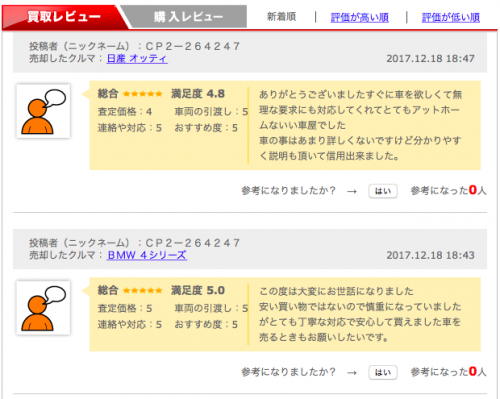Vote はい on the BMW 4シリーズ review
Viewport: 500px width, 399px height.
coord(383,372)
